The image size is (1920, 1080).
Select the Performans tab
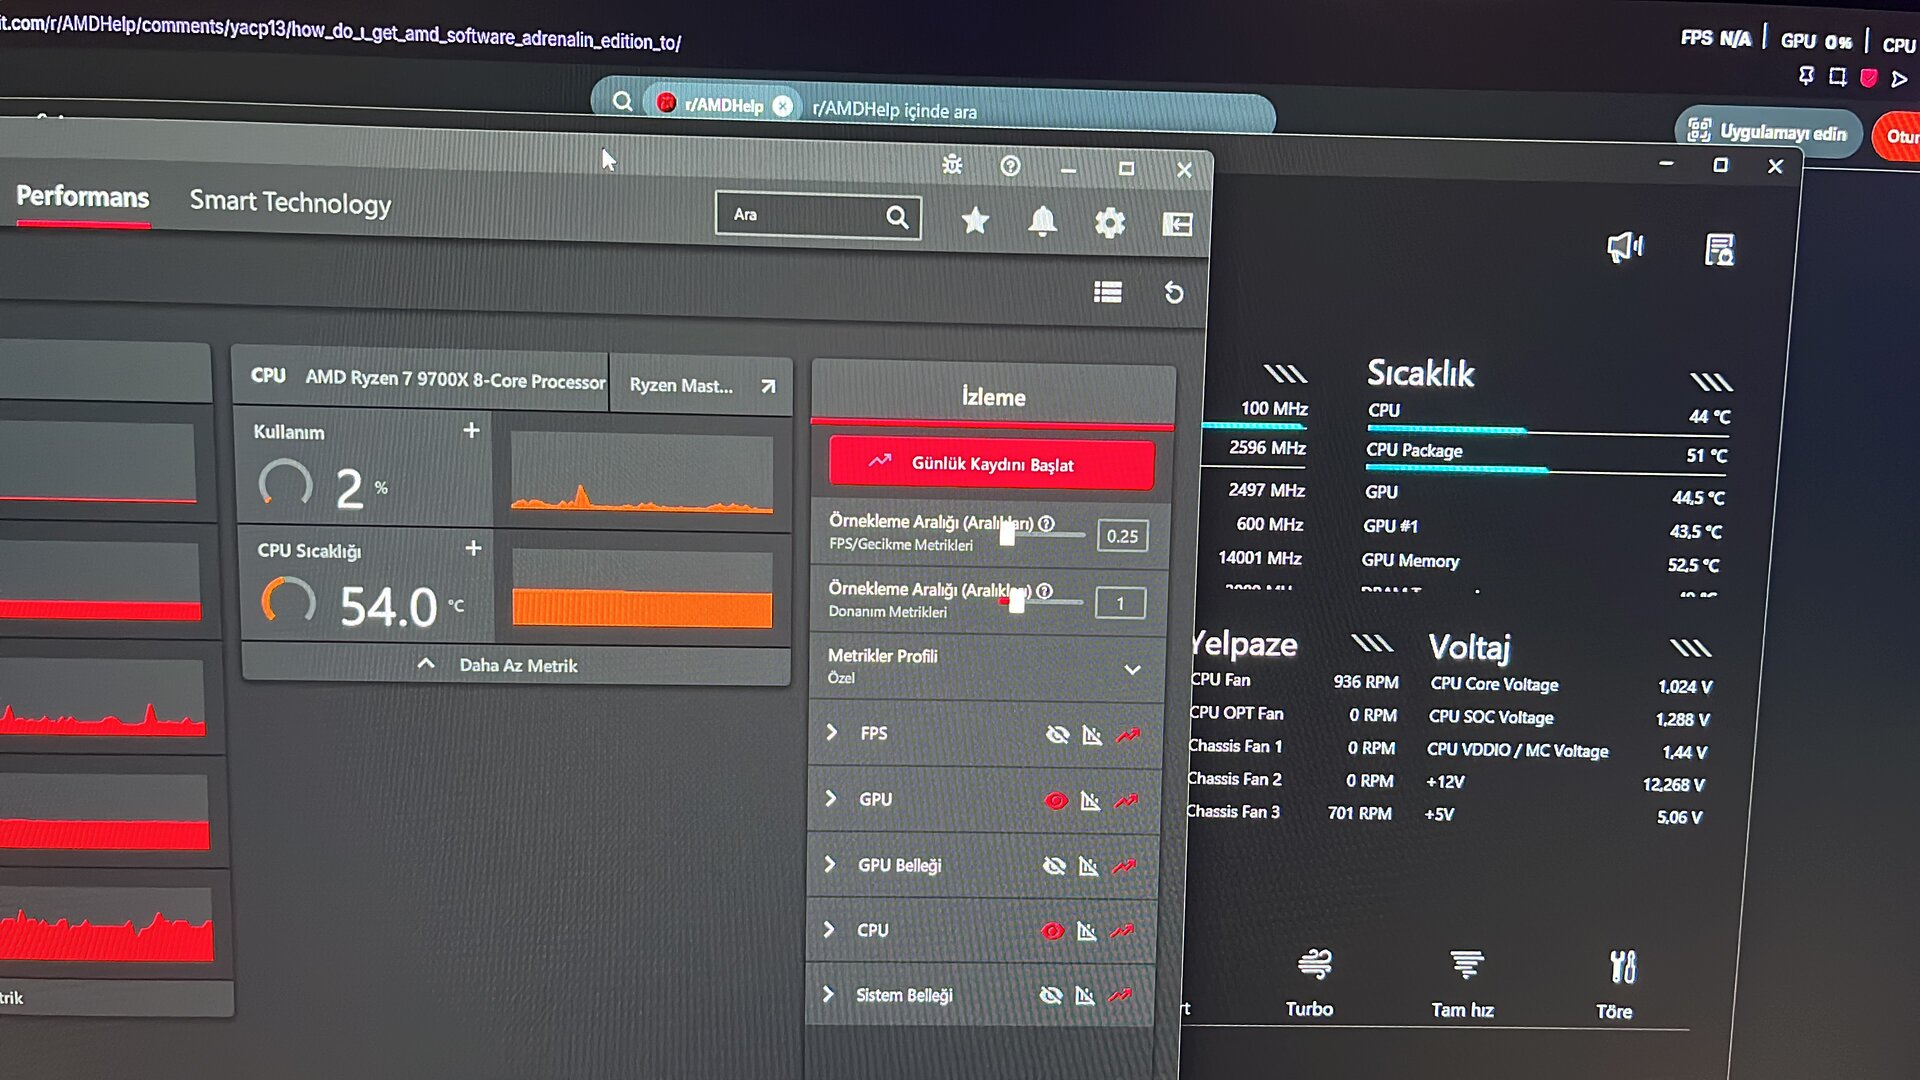(x=82, y=197)
